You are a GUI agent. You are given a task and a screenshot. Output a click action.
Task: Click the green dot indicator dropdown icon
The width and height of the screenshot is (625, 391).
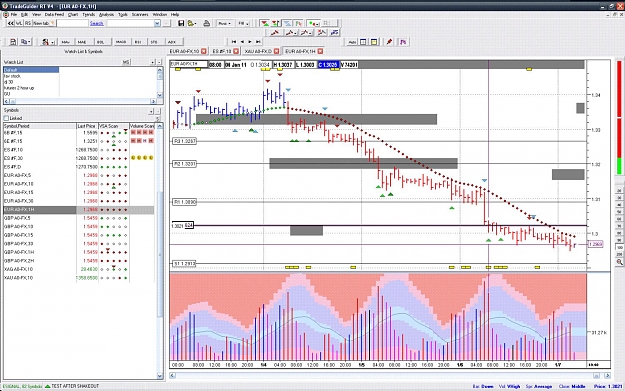pyautogui.click(x=313, y=24)
